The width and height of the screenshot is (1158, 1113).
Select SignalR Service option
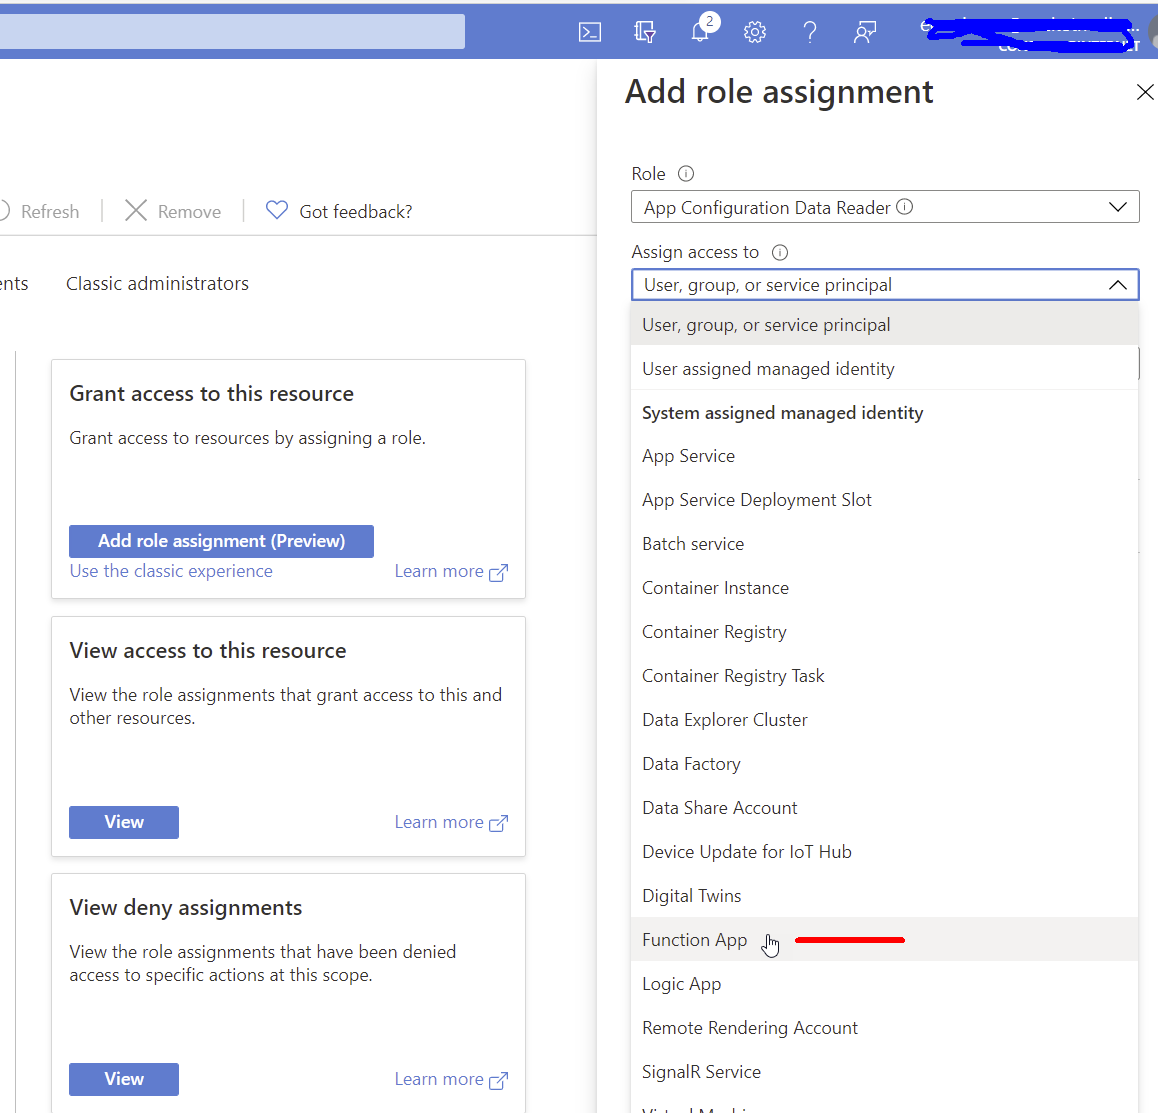884,1072
